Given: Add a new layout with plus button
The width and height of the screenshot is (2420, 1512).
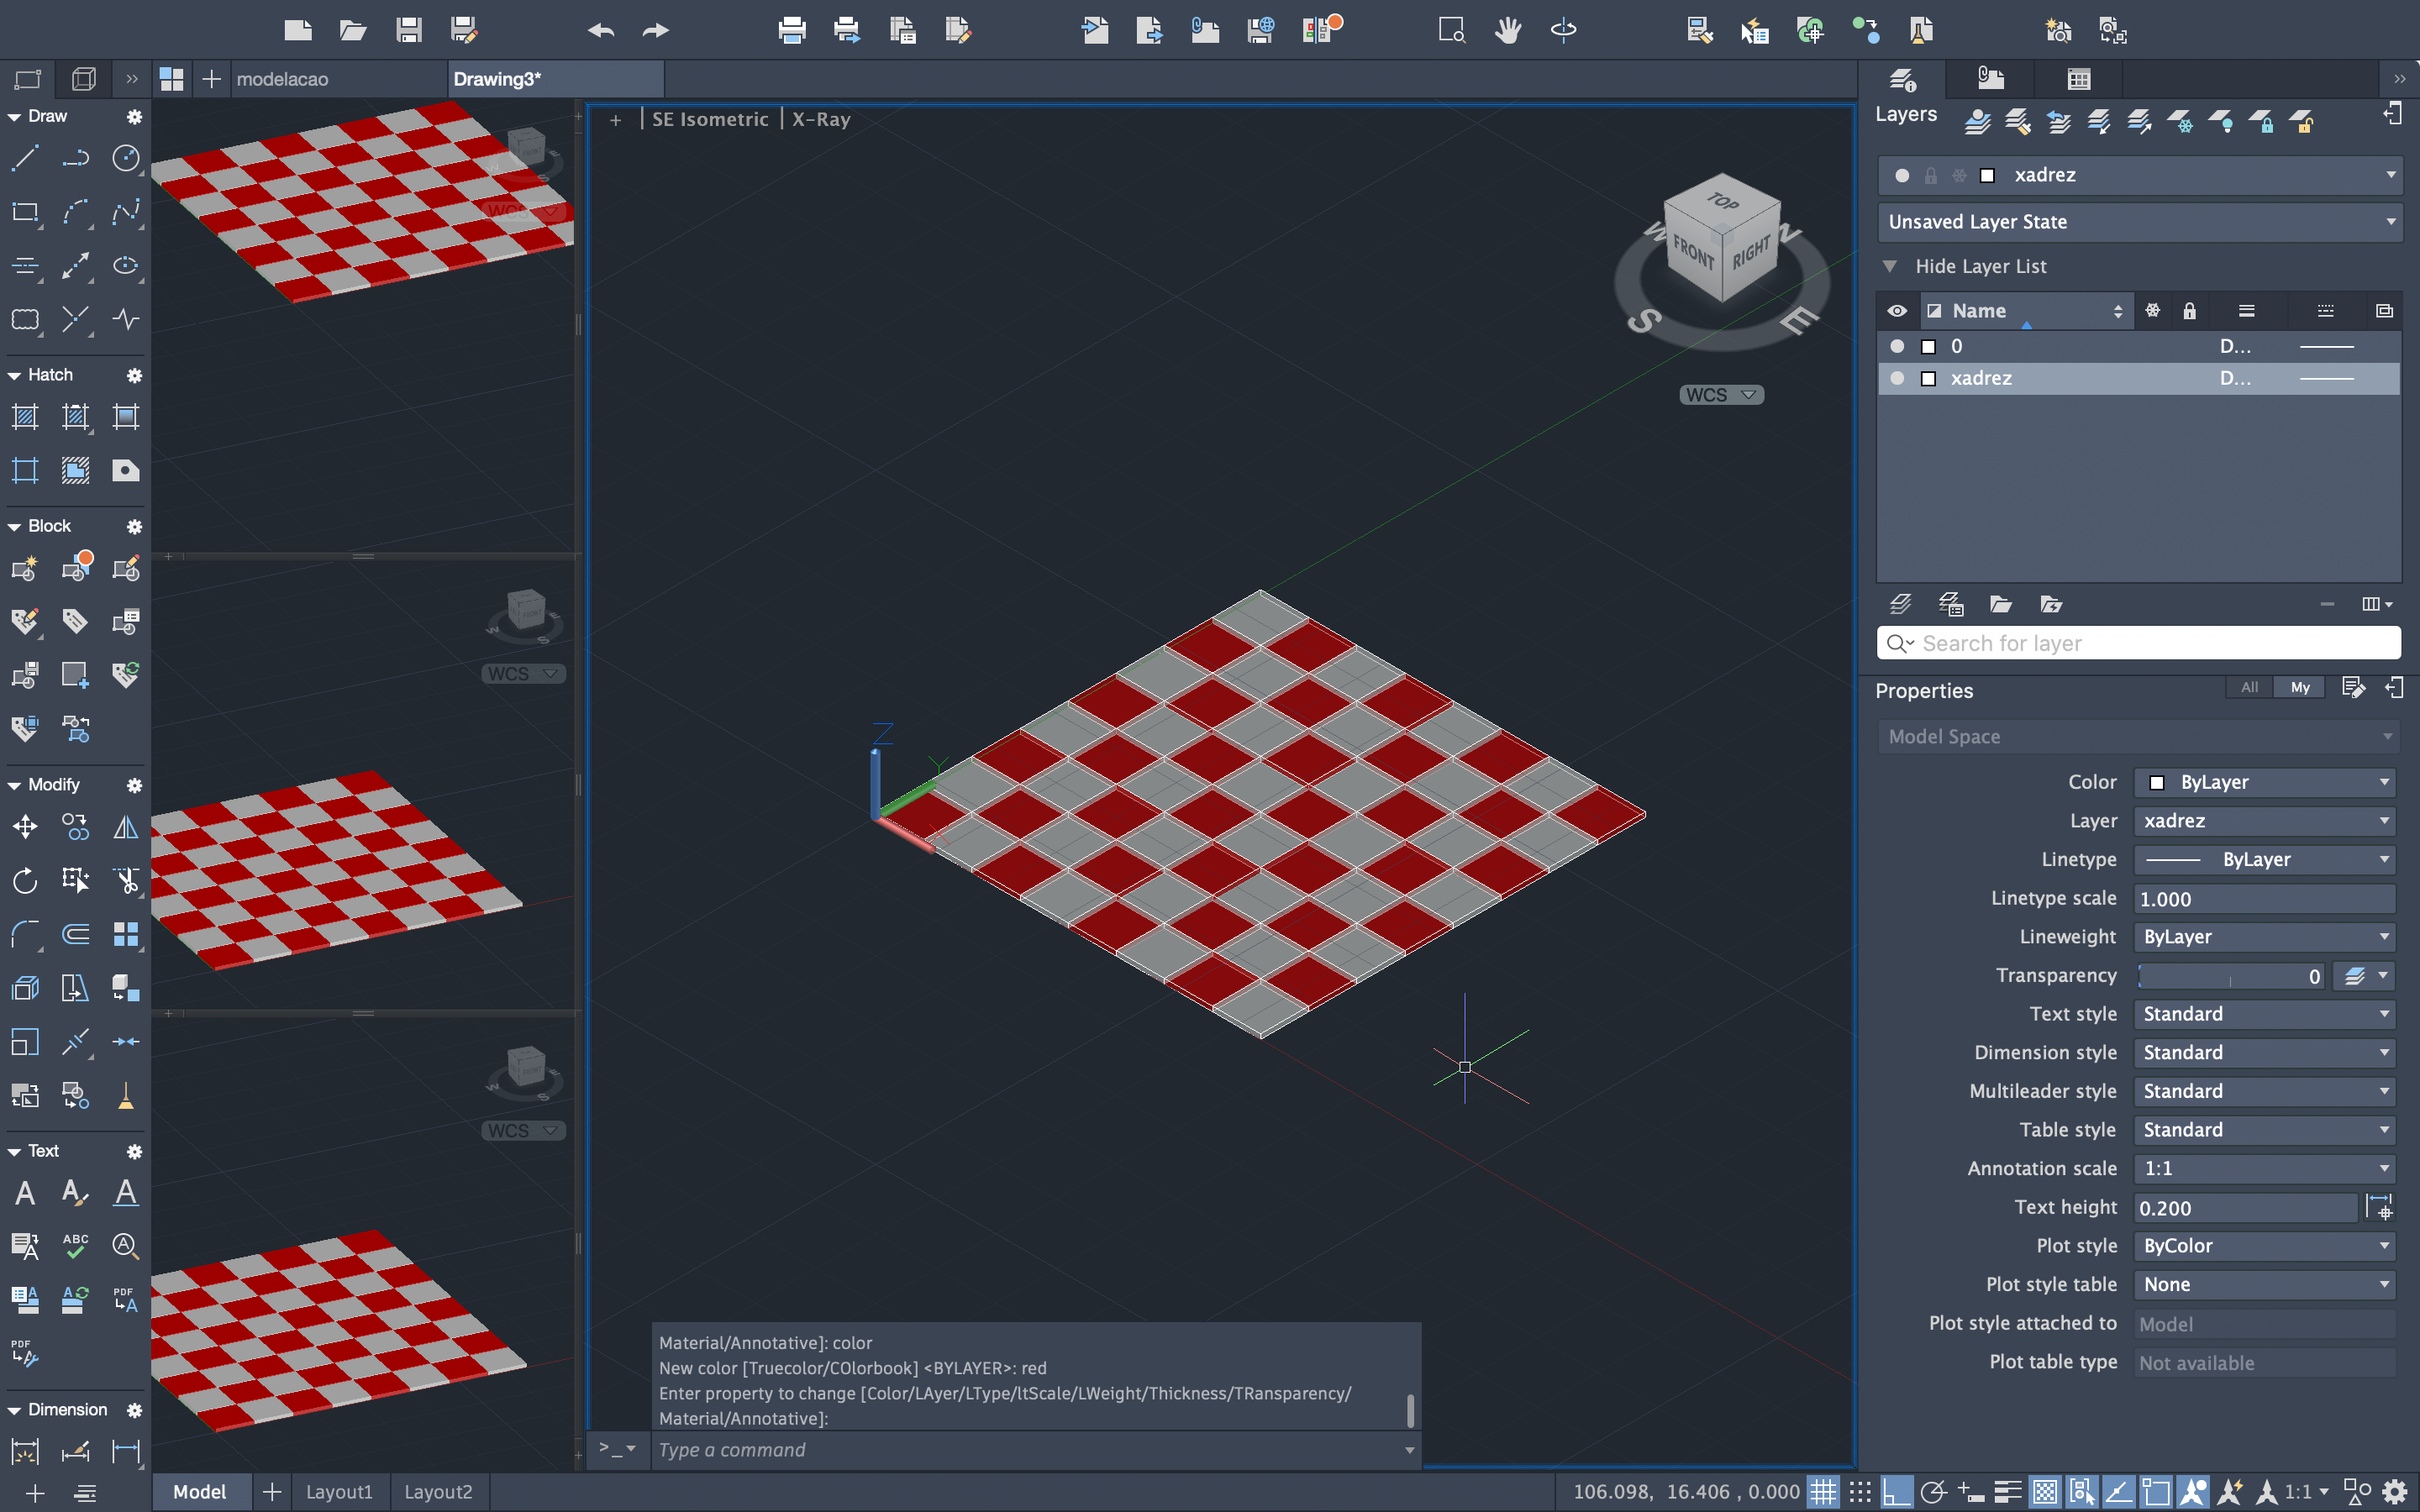Looking at the screenshot, I should pyautogui.click(x=271, y=1491).
